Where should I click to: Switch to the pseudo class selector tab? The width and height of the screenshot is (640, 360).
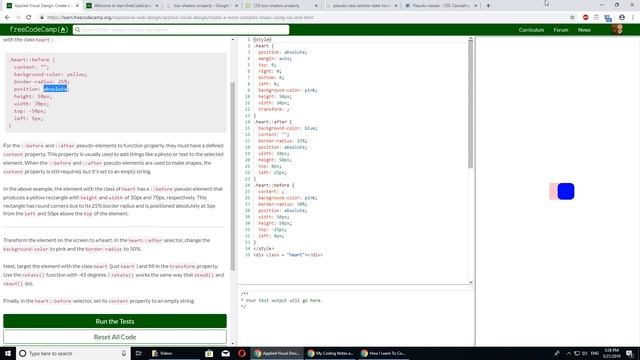pos(361,6)
